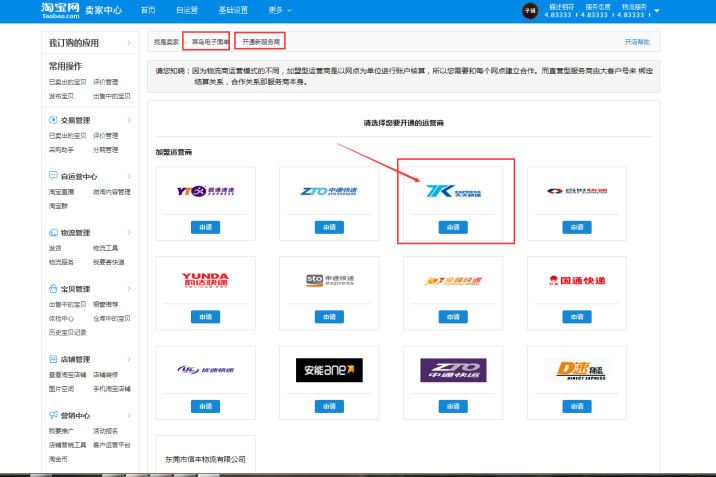
Task: Expand 我订购的应用 sidebar section
Action: 128,44
